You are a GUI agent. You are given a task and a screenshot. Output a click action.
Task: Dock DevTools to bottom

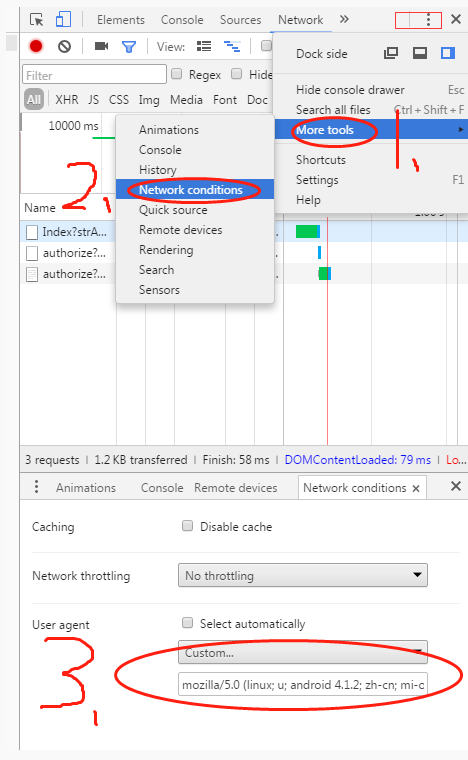pos(420,53)
